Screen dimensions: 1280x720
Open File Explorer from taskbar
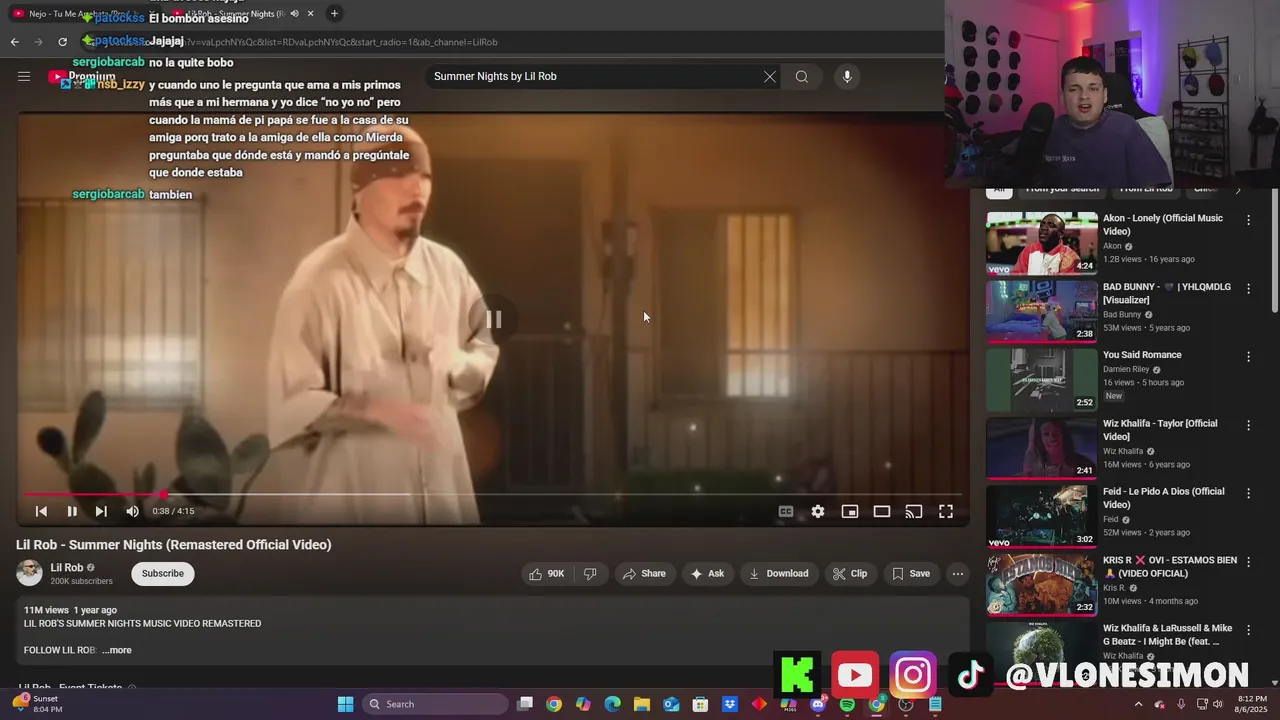[642, 704]
